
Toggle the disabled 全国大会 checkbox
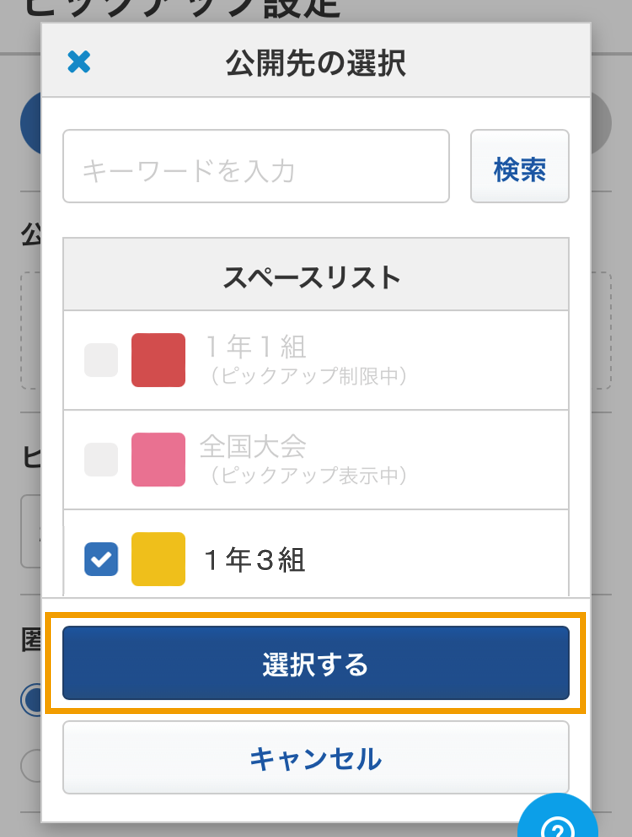(101, 460)
